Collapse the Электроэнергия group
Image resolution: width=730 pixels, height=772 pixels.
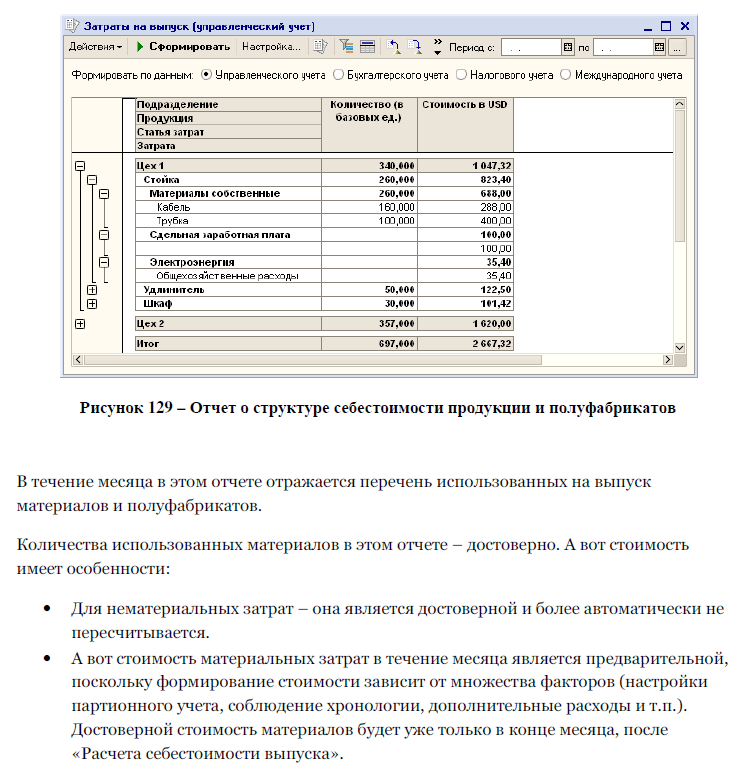[104, 262]
